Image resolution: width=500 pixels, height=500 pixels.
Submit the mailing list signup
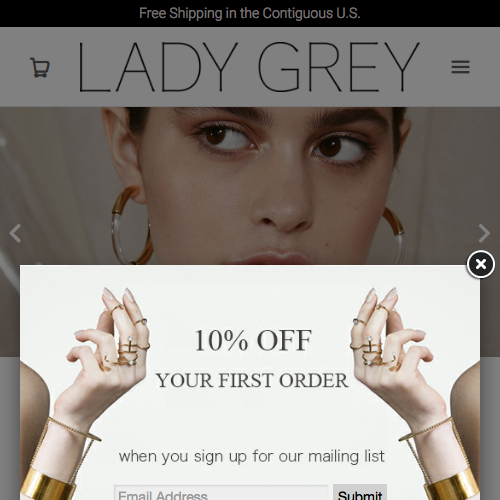(x=360, y=493)
